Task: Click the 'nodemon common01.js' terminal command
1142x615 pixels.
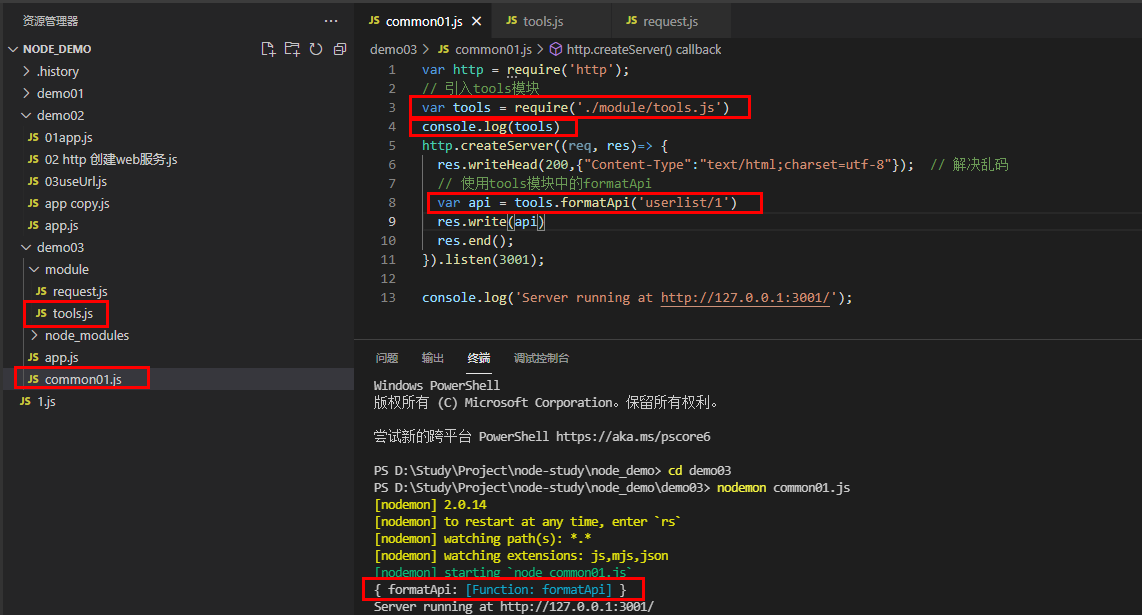Action: 784,487
